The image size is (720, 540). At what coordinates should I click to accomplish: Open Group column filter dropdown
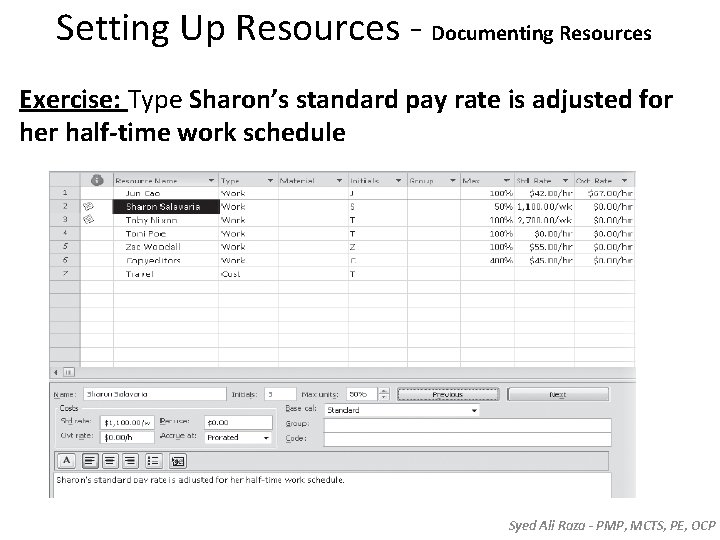point(452,180)
